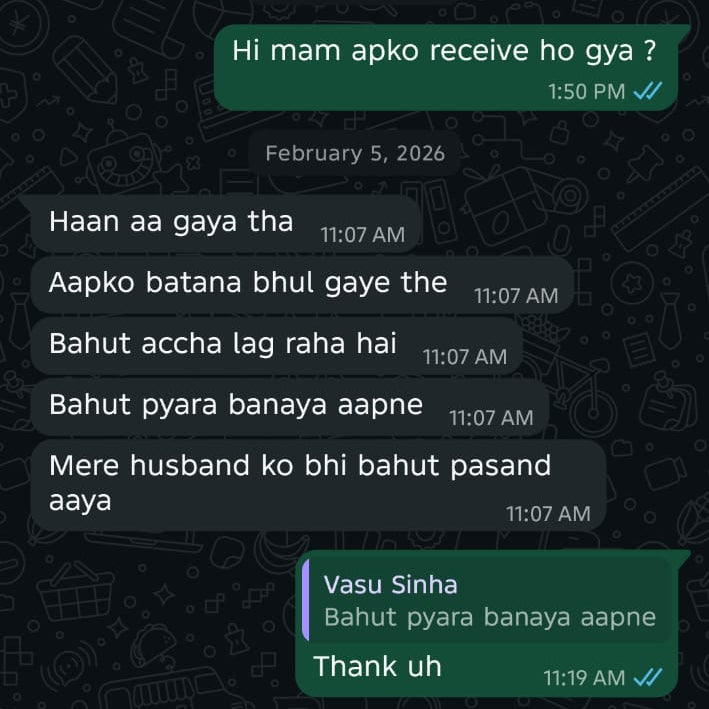
Task: Tap 11:07 AM timestamp on 'Bahut accha' message
Action: pos(465,357)
